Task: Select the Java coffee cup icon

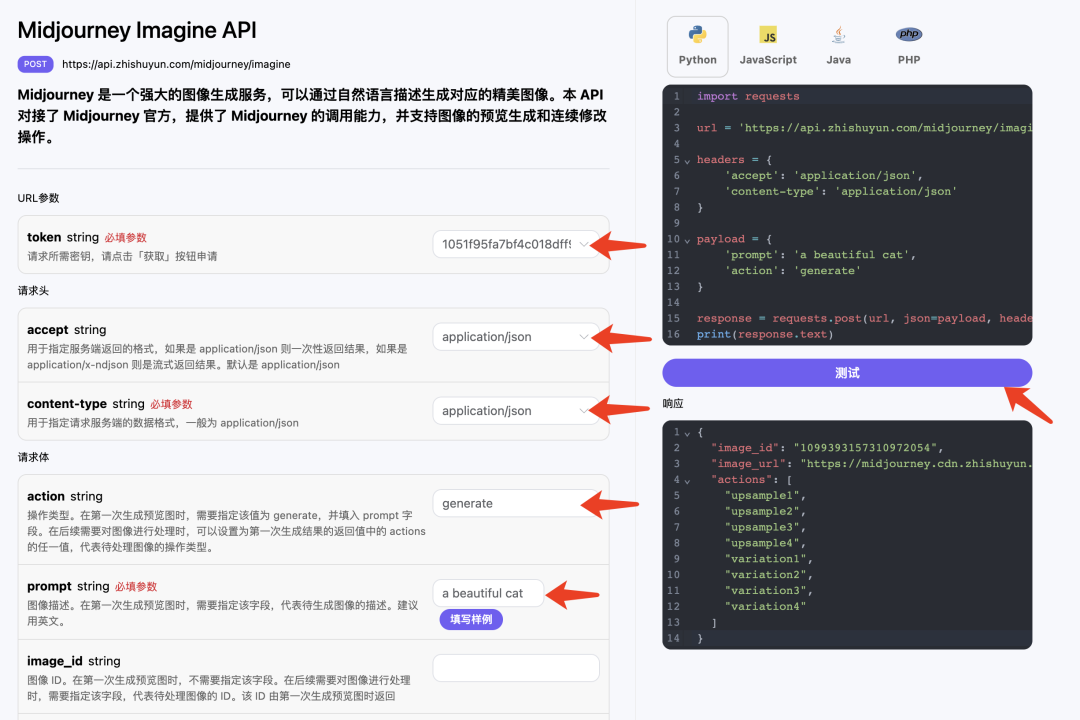Action: tap(838, 34)
